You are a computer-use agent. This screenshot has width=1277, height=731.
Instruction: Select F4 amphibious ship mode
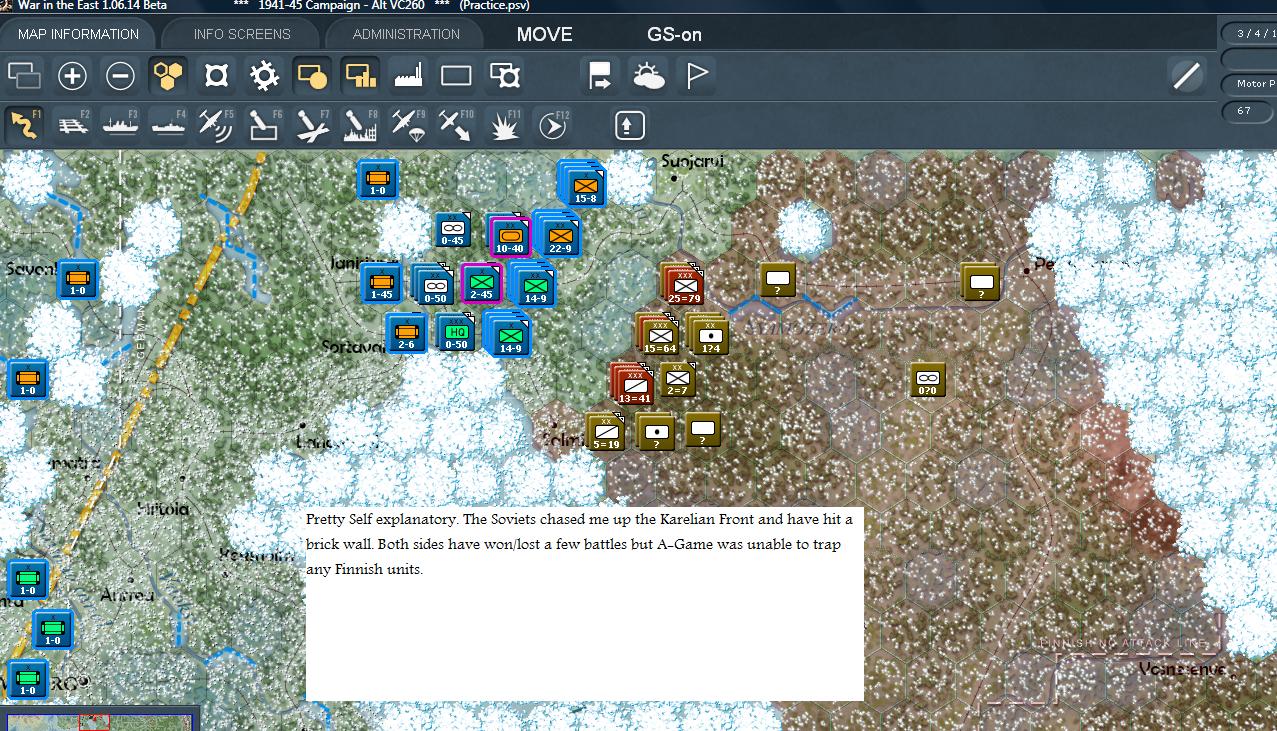(x=168, y=125)
